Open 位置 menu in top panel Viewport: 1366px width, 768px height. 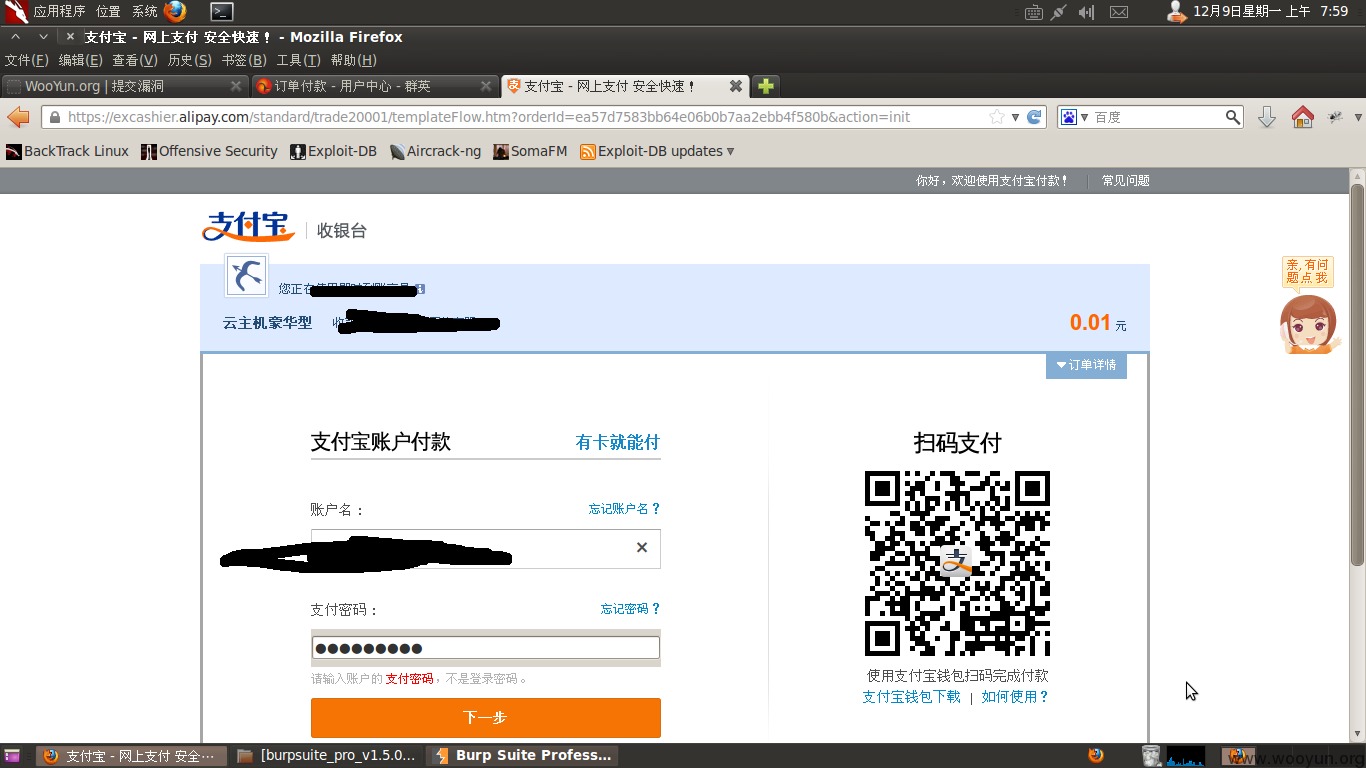108,12
